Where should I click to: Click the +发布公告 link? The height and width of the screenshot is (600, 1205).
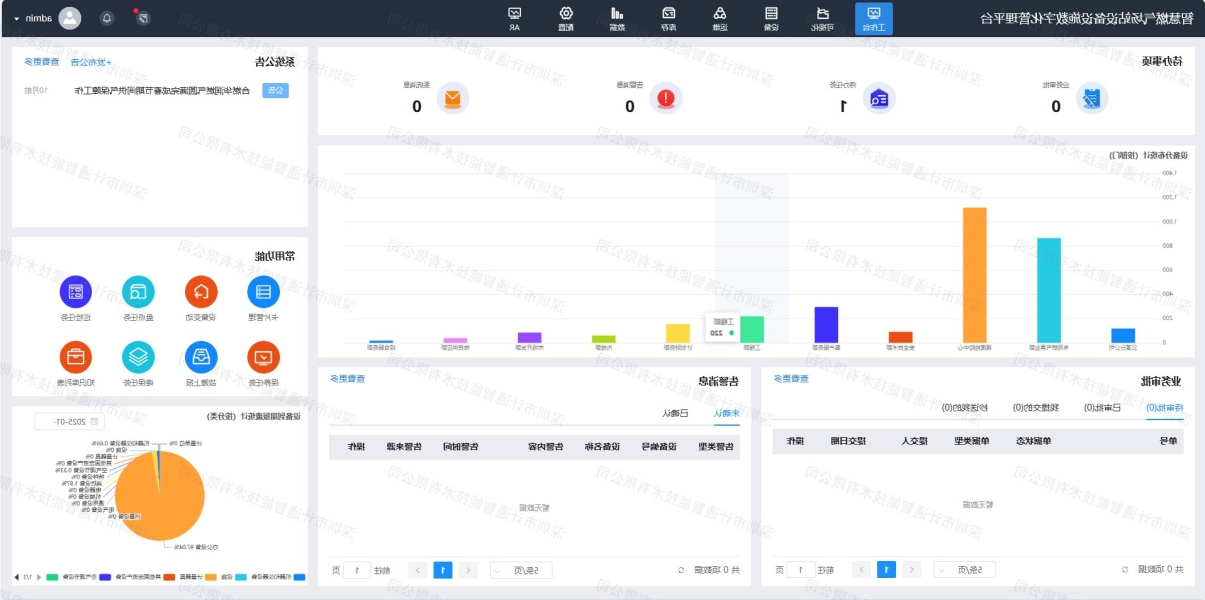[x=96, y=62]
